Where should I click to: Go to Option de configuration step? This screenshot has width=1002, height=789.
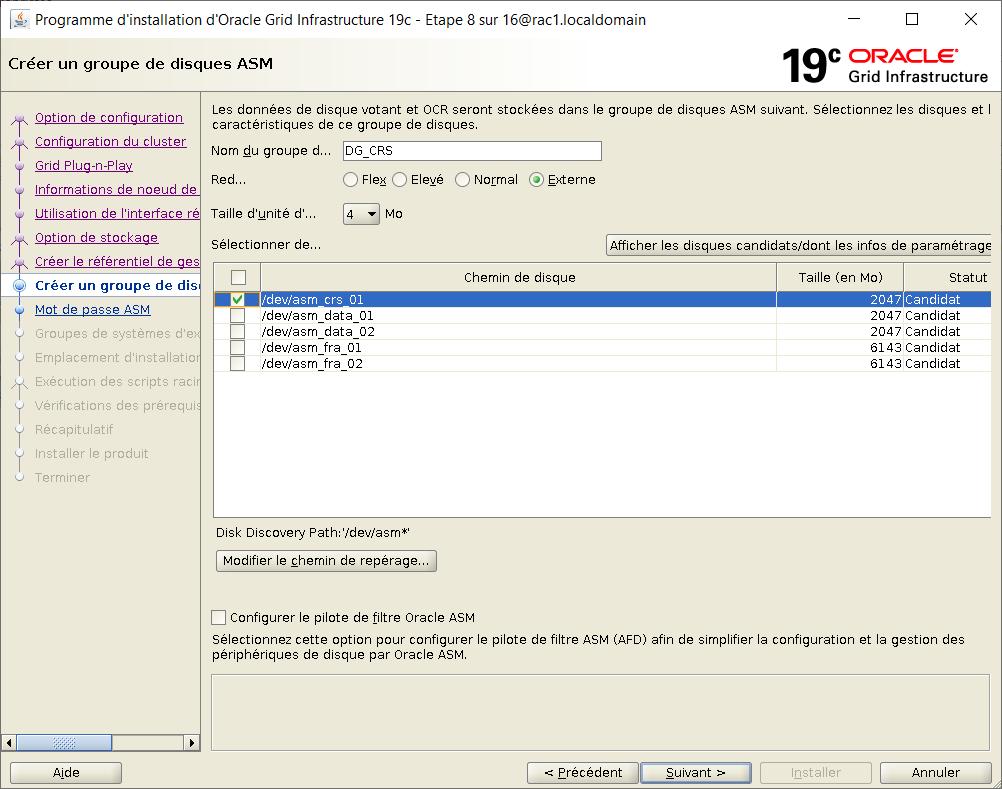(109, 118)
